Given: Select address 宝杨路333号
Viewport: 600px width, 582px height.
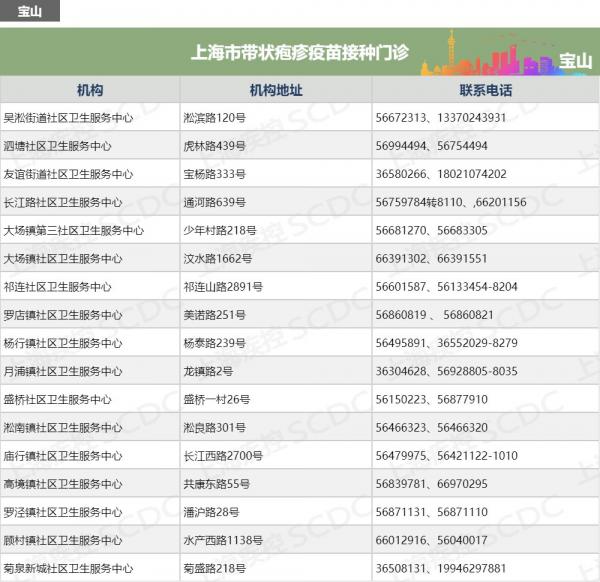Looking at the screenshot, I should pos(214,174).
